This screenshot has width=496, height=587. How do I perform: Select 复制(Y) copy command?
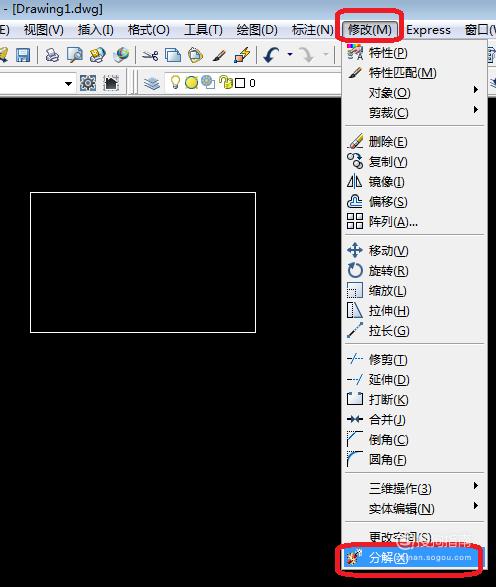coord(414,162)
